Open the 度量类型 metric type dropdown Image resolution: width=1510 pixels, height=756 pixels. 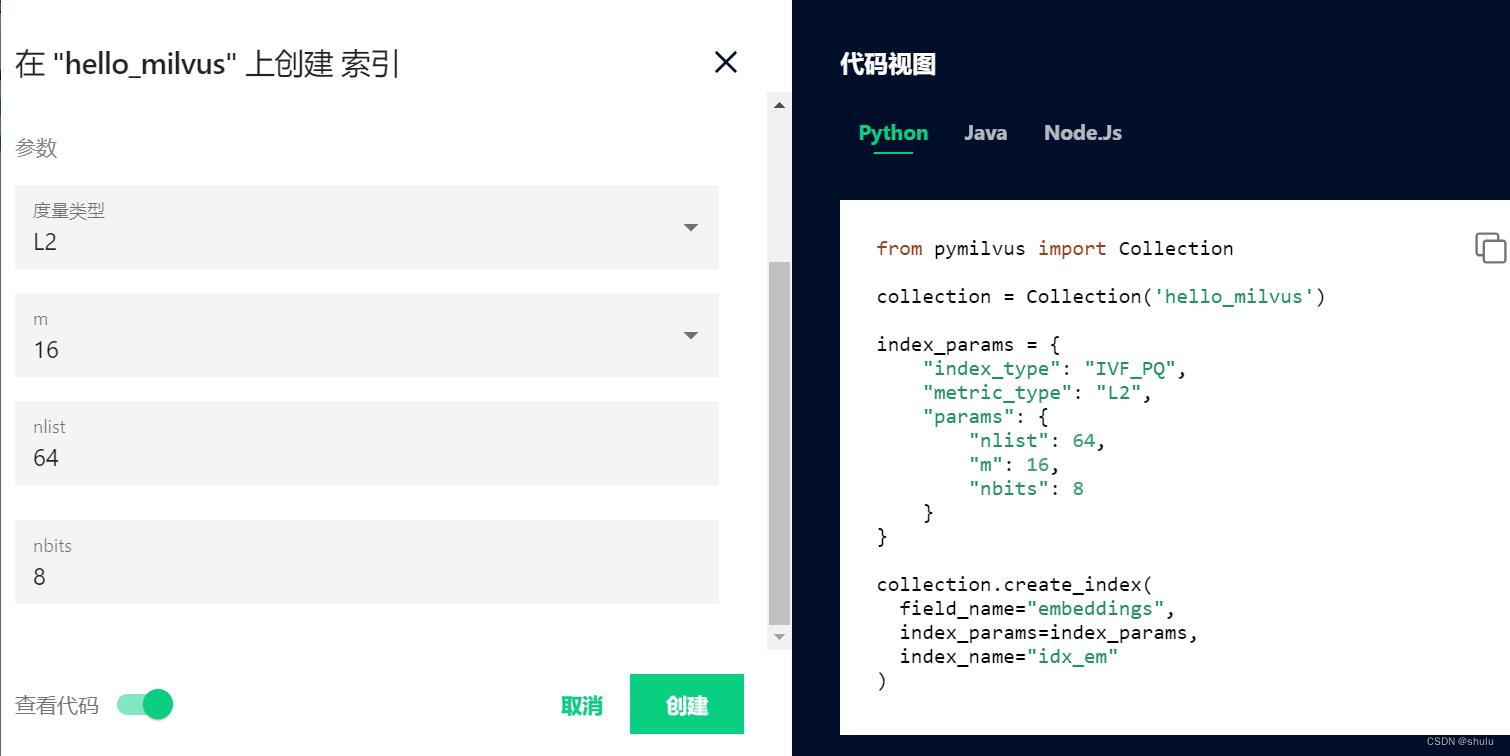coord(367,227)
